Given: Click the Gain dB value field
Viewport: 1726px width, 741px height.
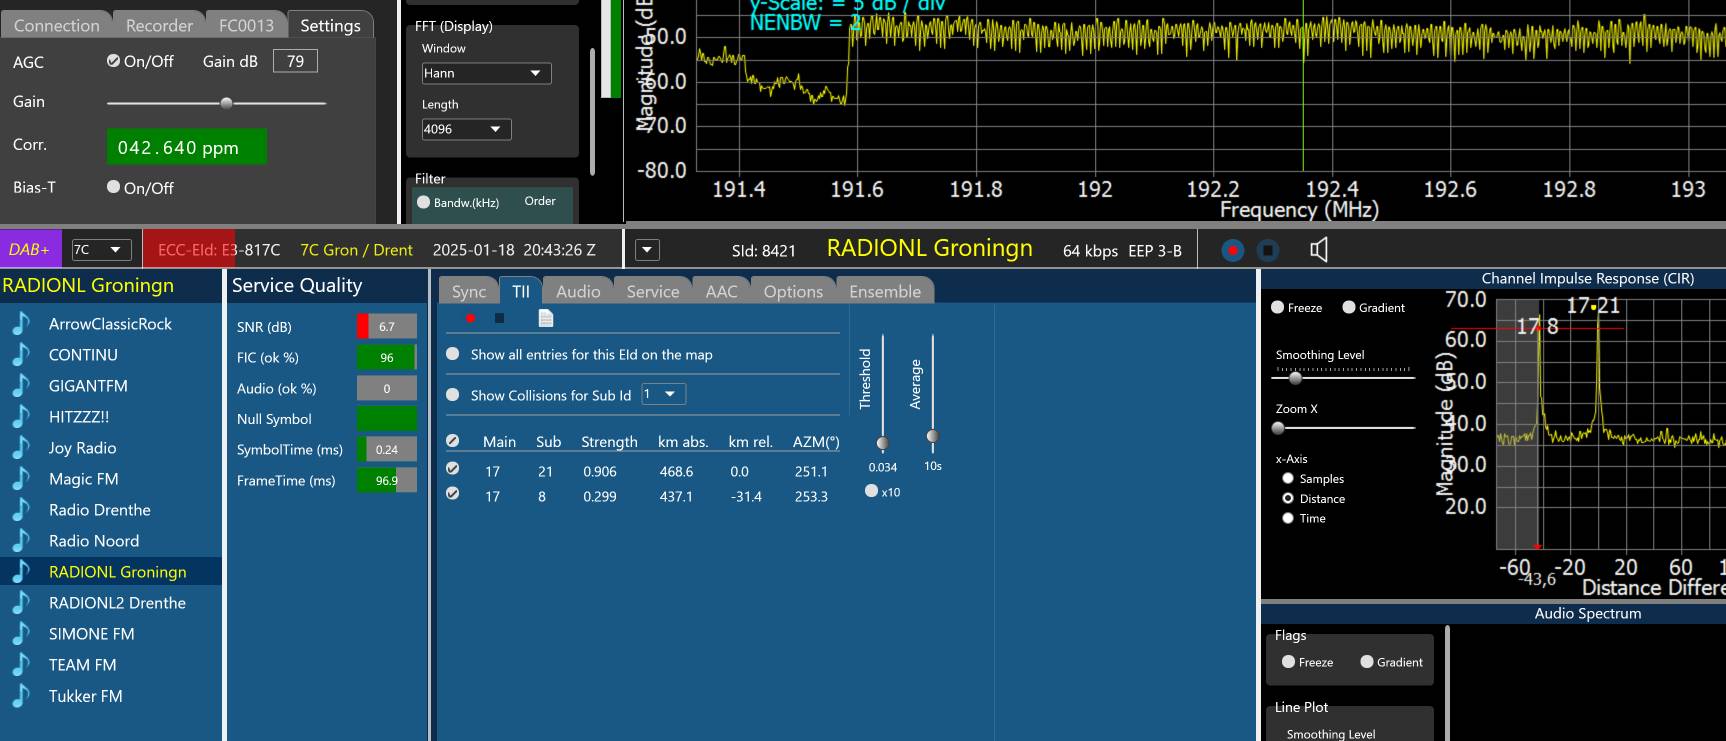Looking at the screenshot, I should pos(295,61).
